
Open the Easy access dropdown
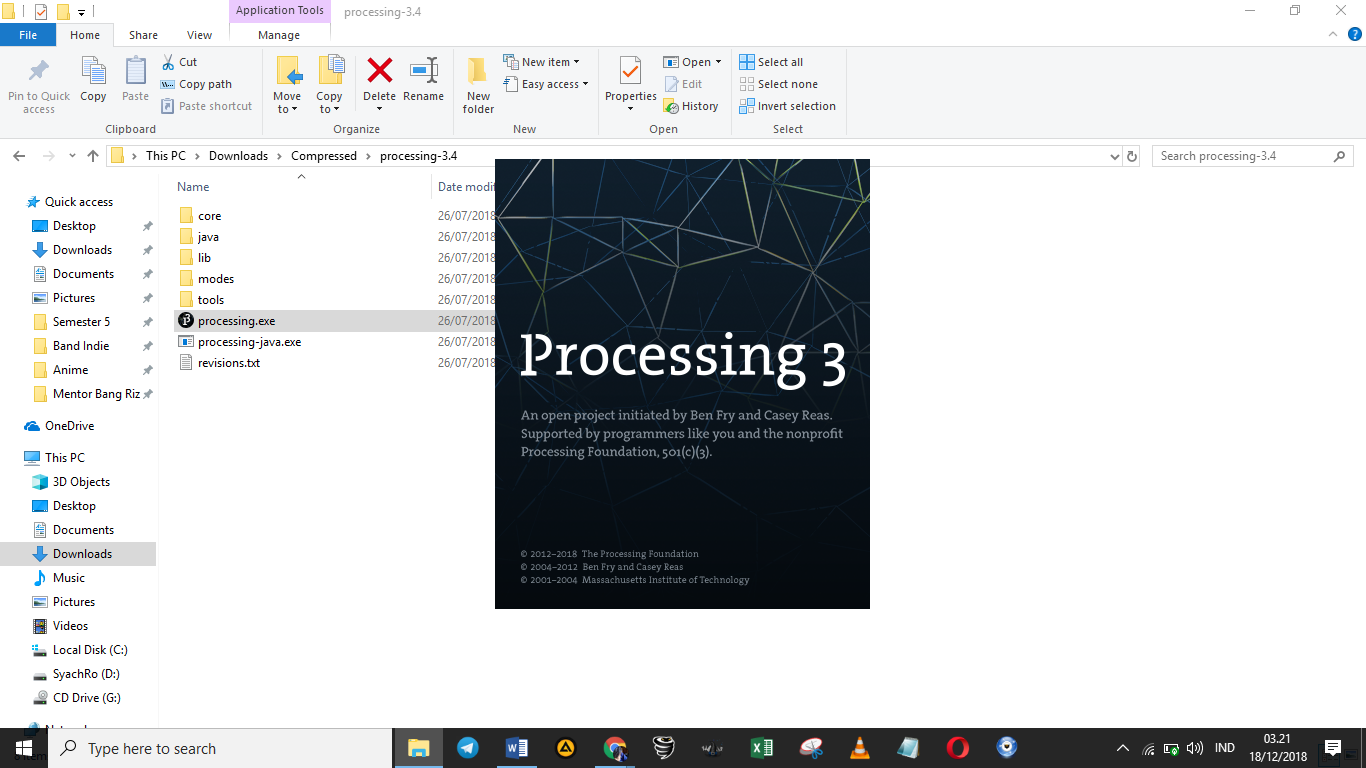point(546,84)
